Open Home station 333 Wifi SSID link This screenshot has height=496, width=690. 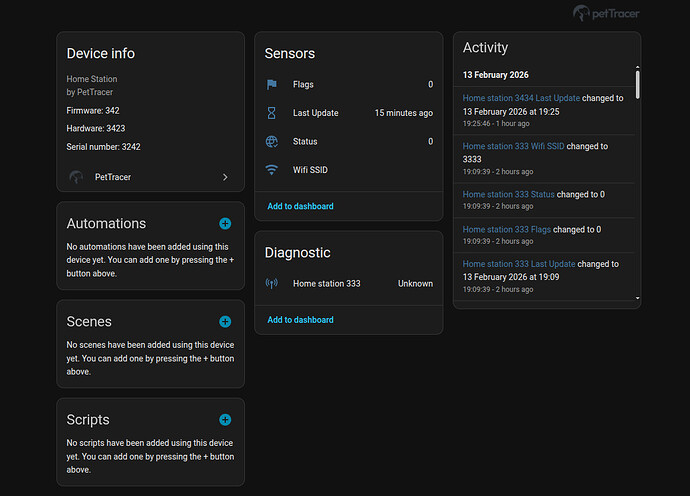tap(515, 146)
